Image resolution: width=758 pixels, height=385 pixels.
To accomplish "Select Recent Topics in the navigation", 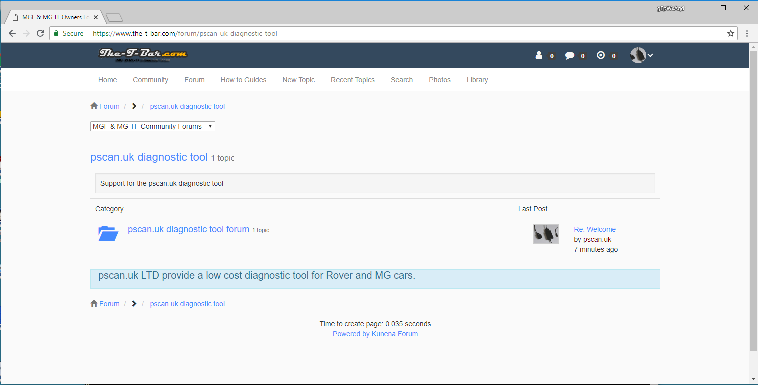I will pos(352,80).
